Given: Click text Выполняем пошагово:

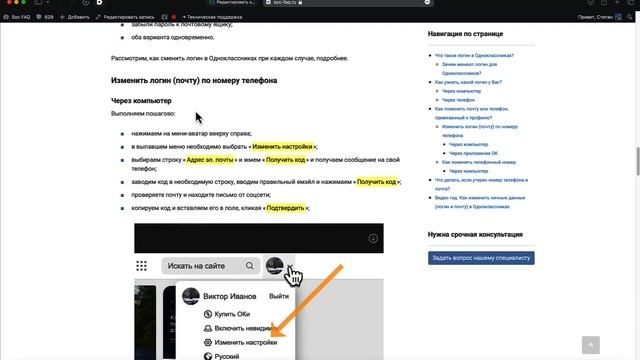Looking at the screenshot, I should pyautogui.click(x=143, y=113).
